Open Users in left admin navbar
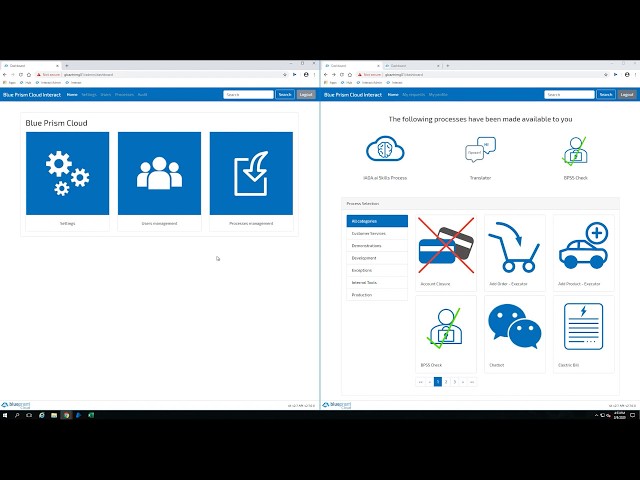640x480 pixels. tap(106, 95)
